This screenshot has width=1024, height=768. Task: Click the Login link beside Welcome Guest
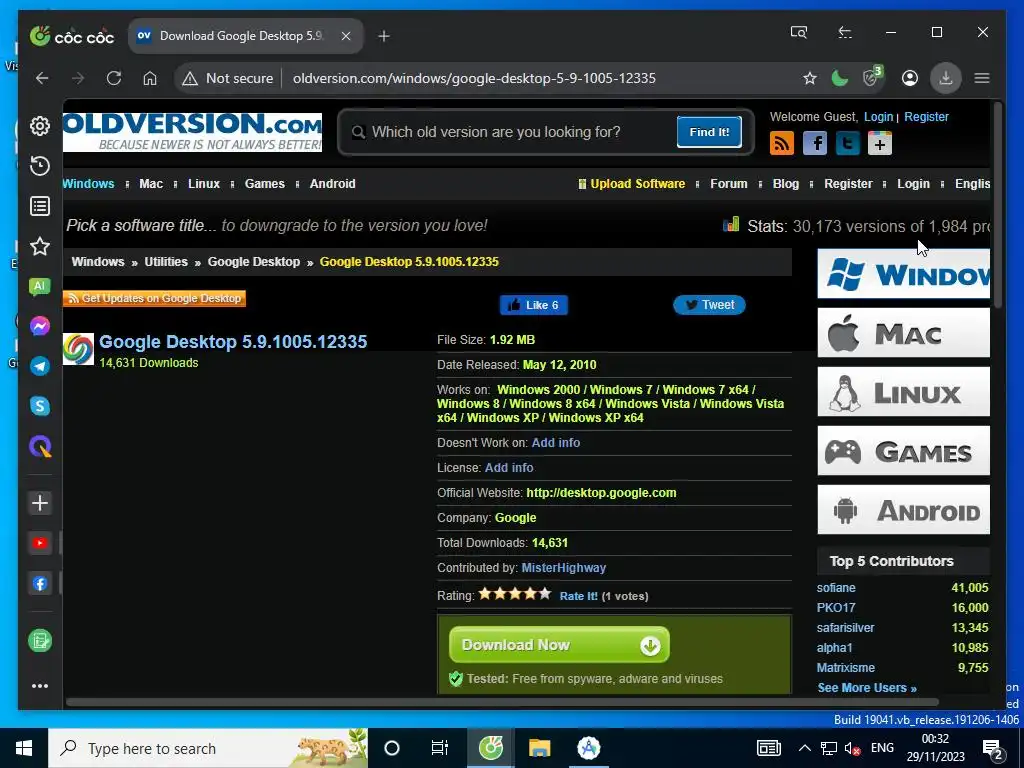878,116
